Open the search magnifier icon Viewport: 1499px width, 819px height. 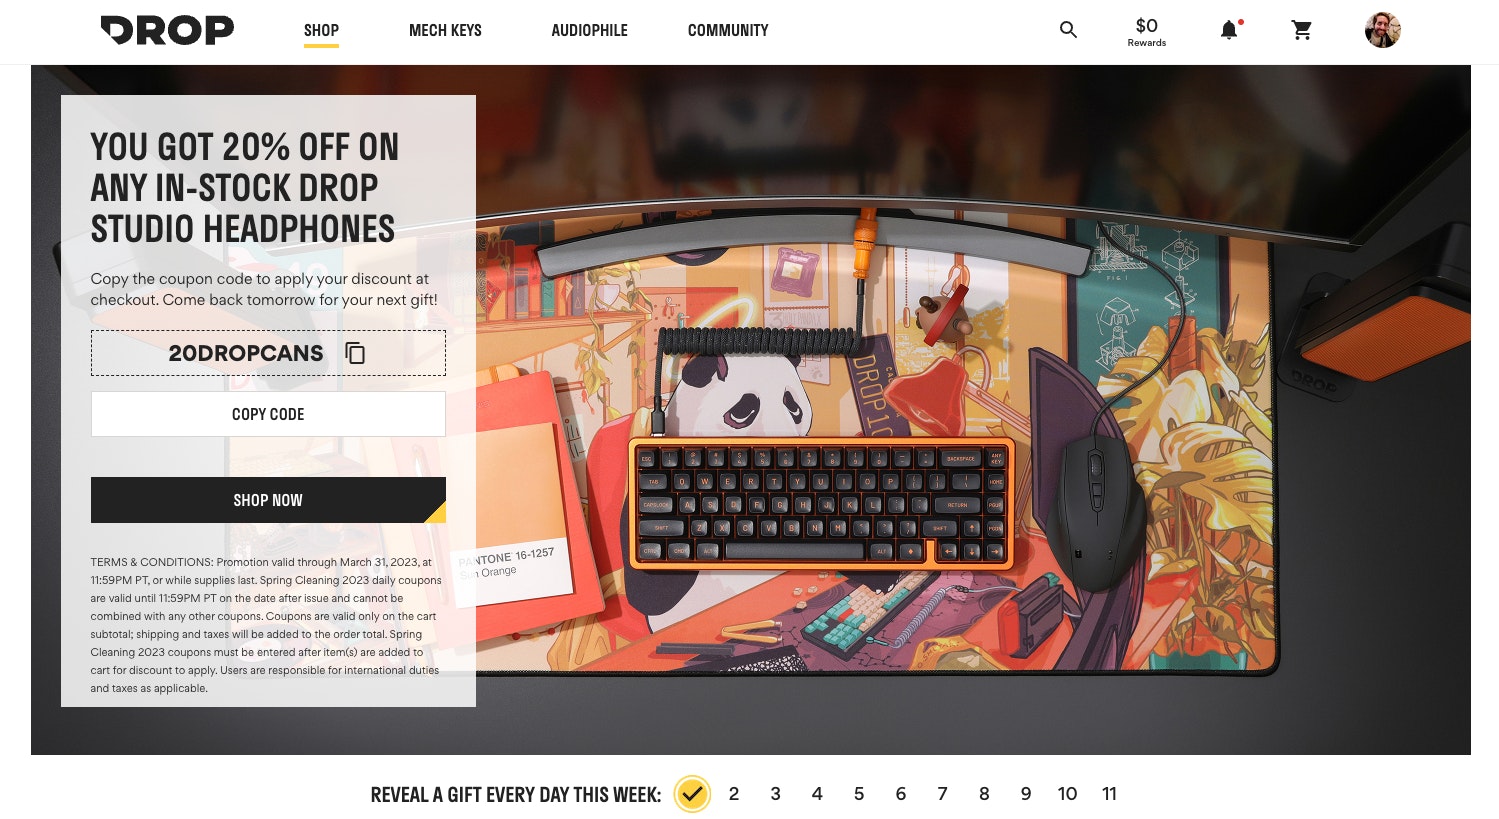pos(1068,30)
